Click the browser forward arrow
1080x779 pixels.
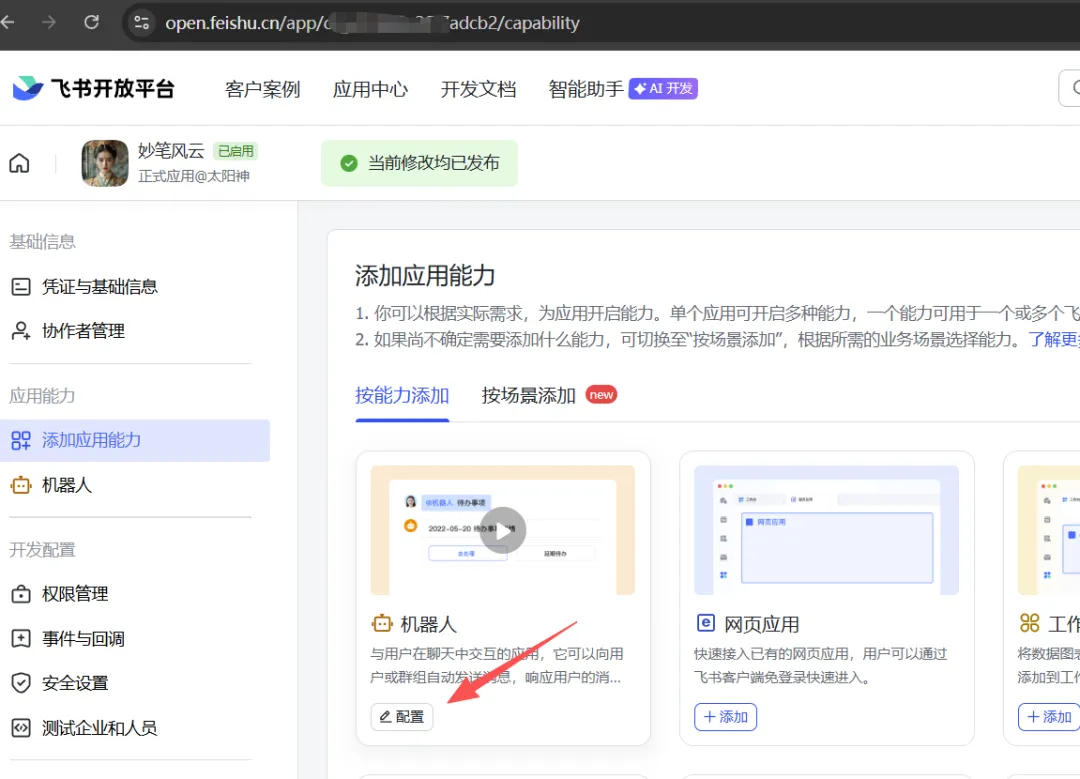(49, 22)
